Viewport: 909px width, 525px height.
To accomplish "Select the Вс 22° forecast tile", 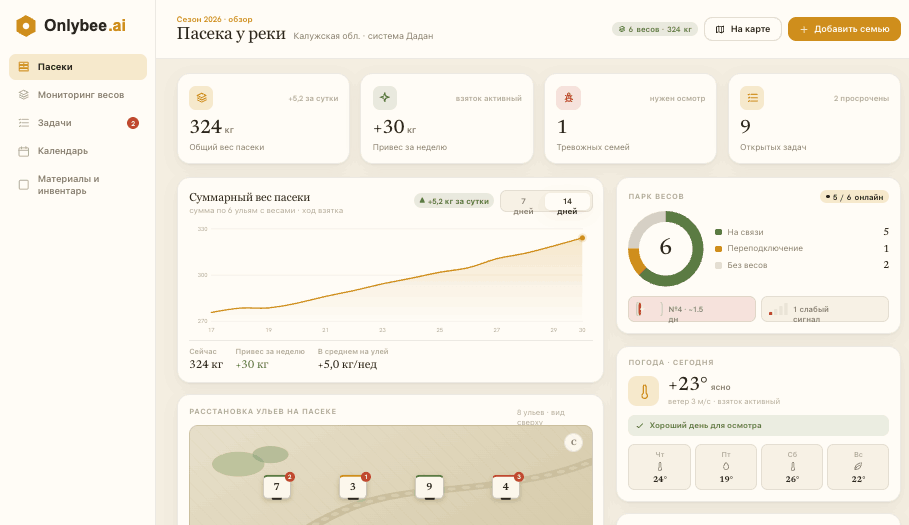I will [x=858, y=467].
